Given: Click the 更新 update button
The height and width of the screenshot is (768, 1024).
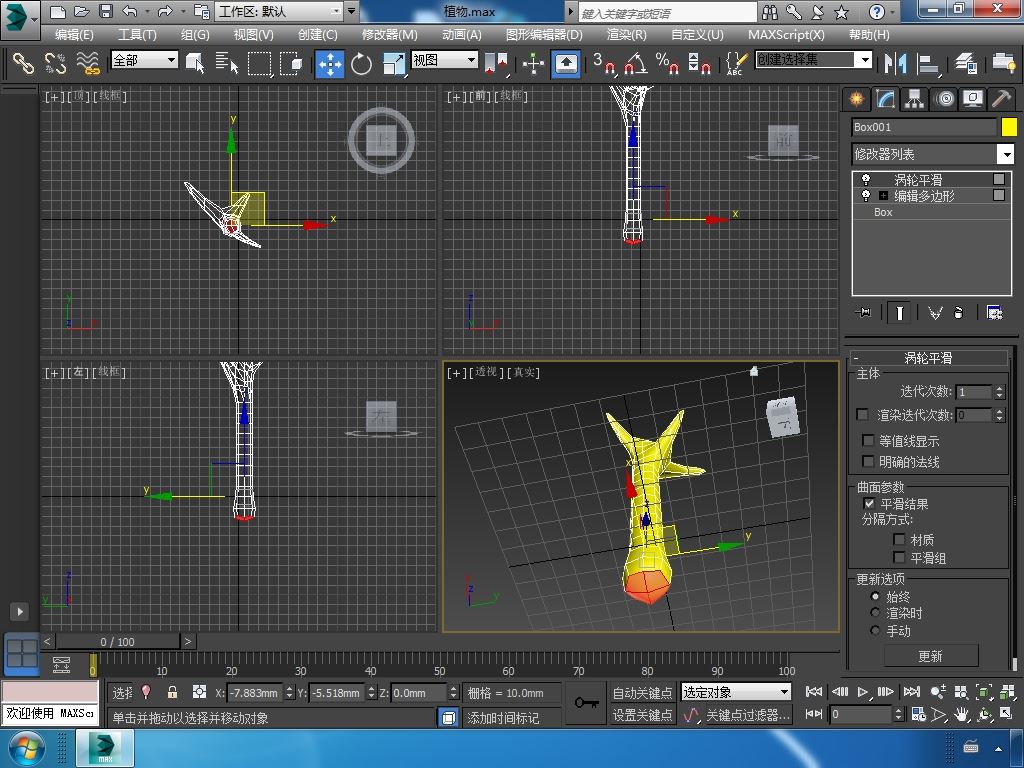Looking at the screenshot, I should tap(931, 656).
